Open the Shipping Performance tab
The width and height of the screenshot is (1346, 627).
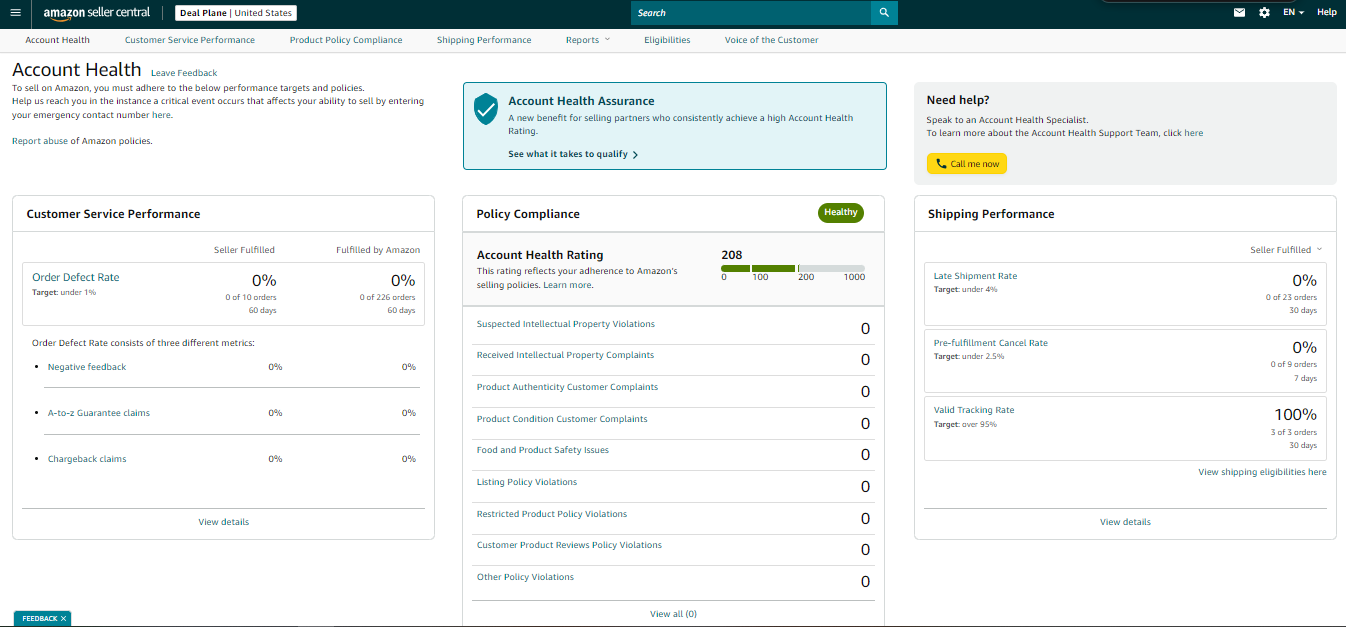(x=484, y=40)
